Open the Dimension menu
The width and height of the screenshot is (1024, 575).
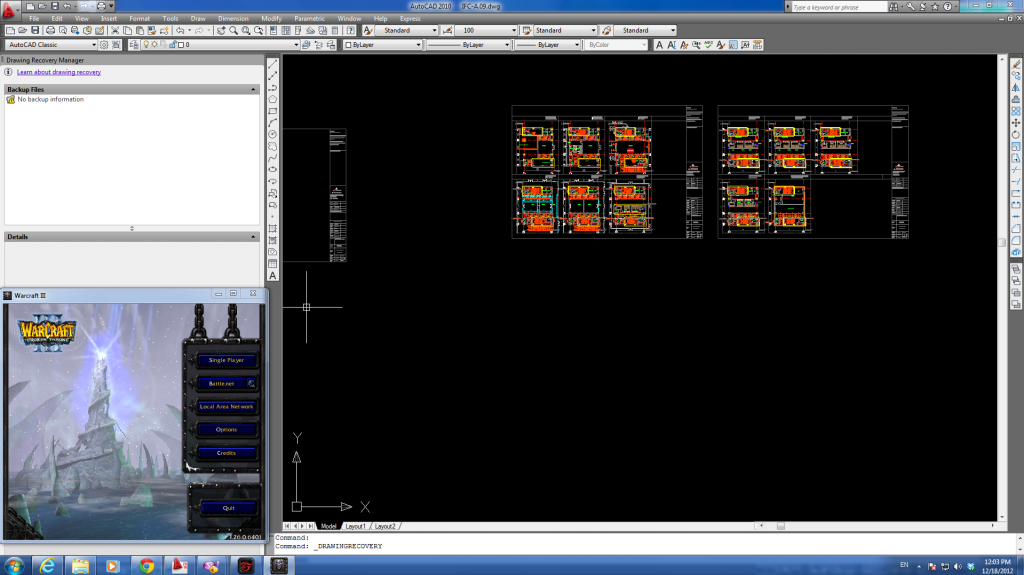233,18
